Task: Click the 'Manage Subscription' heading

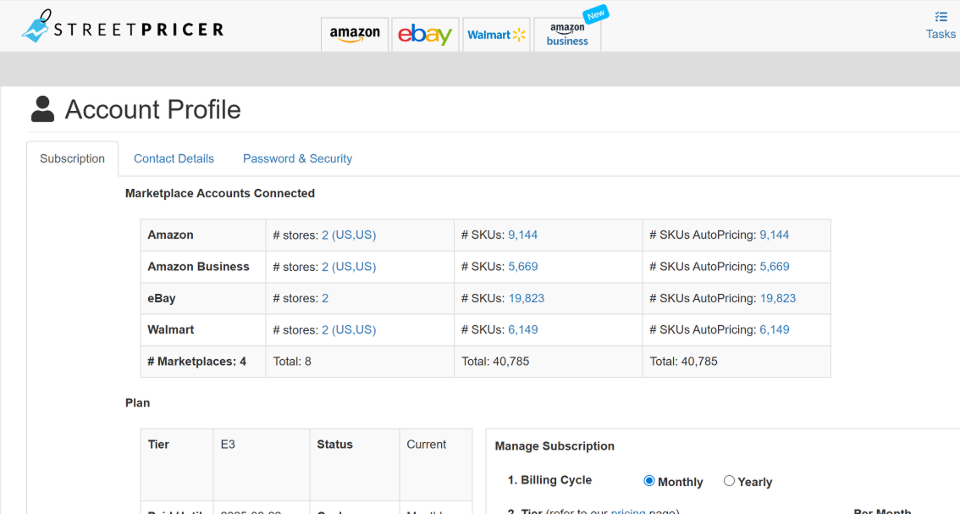Action: [555, 446]
